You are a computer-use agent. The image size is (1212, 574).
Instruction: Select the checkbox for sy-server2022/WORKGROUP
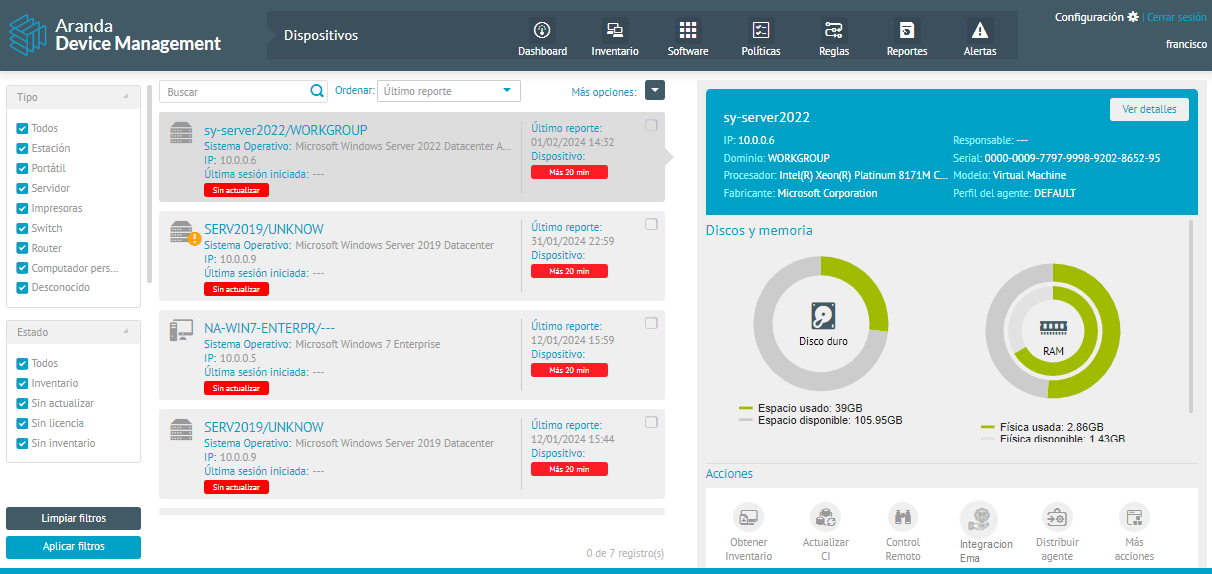[x=651, y=125]
